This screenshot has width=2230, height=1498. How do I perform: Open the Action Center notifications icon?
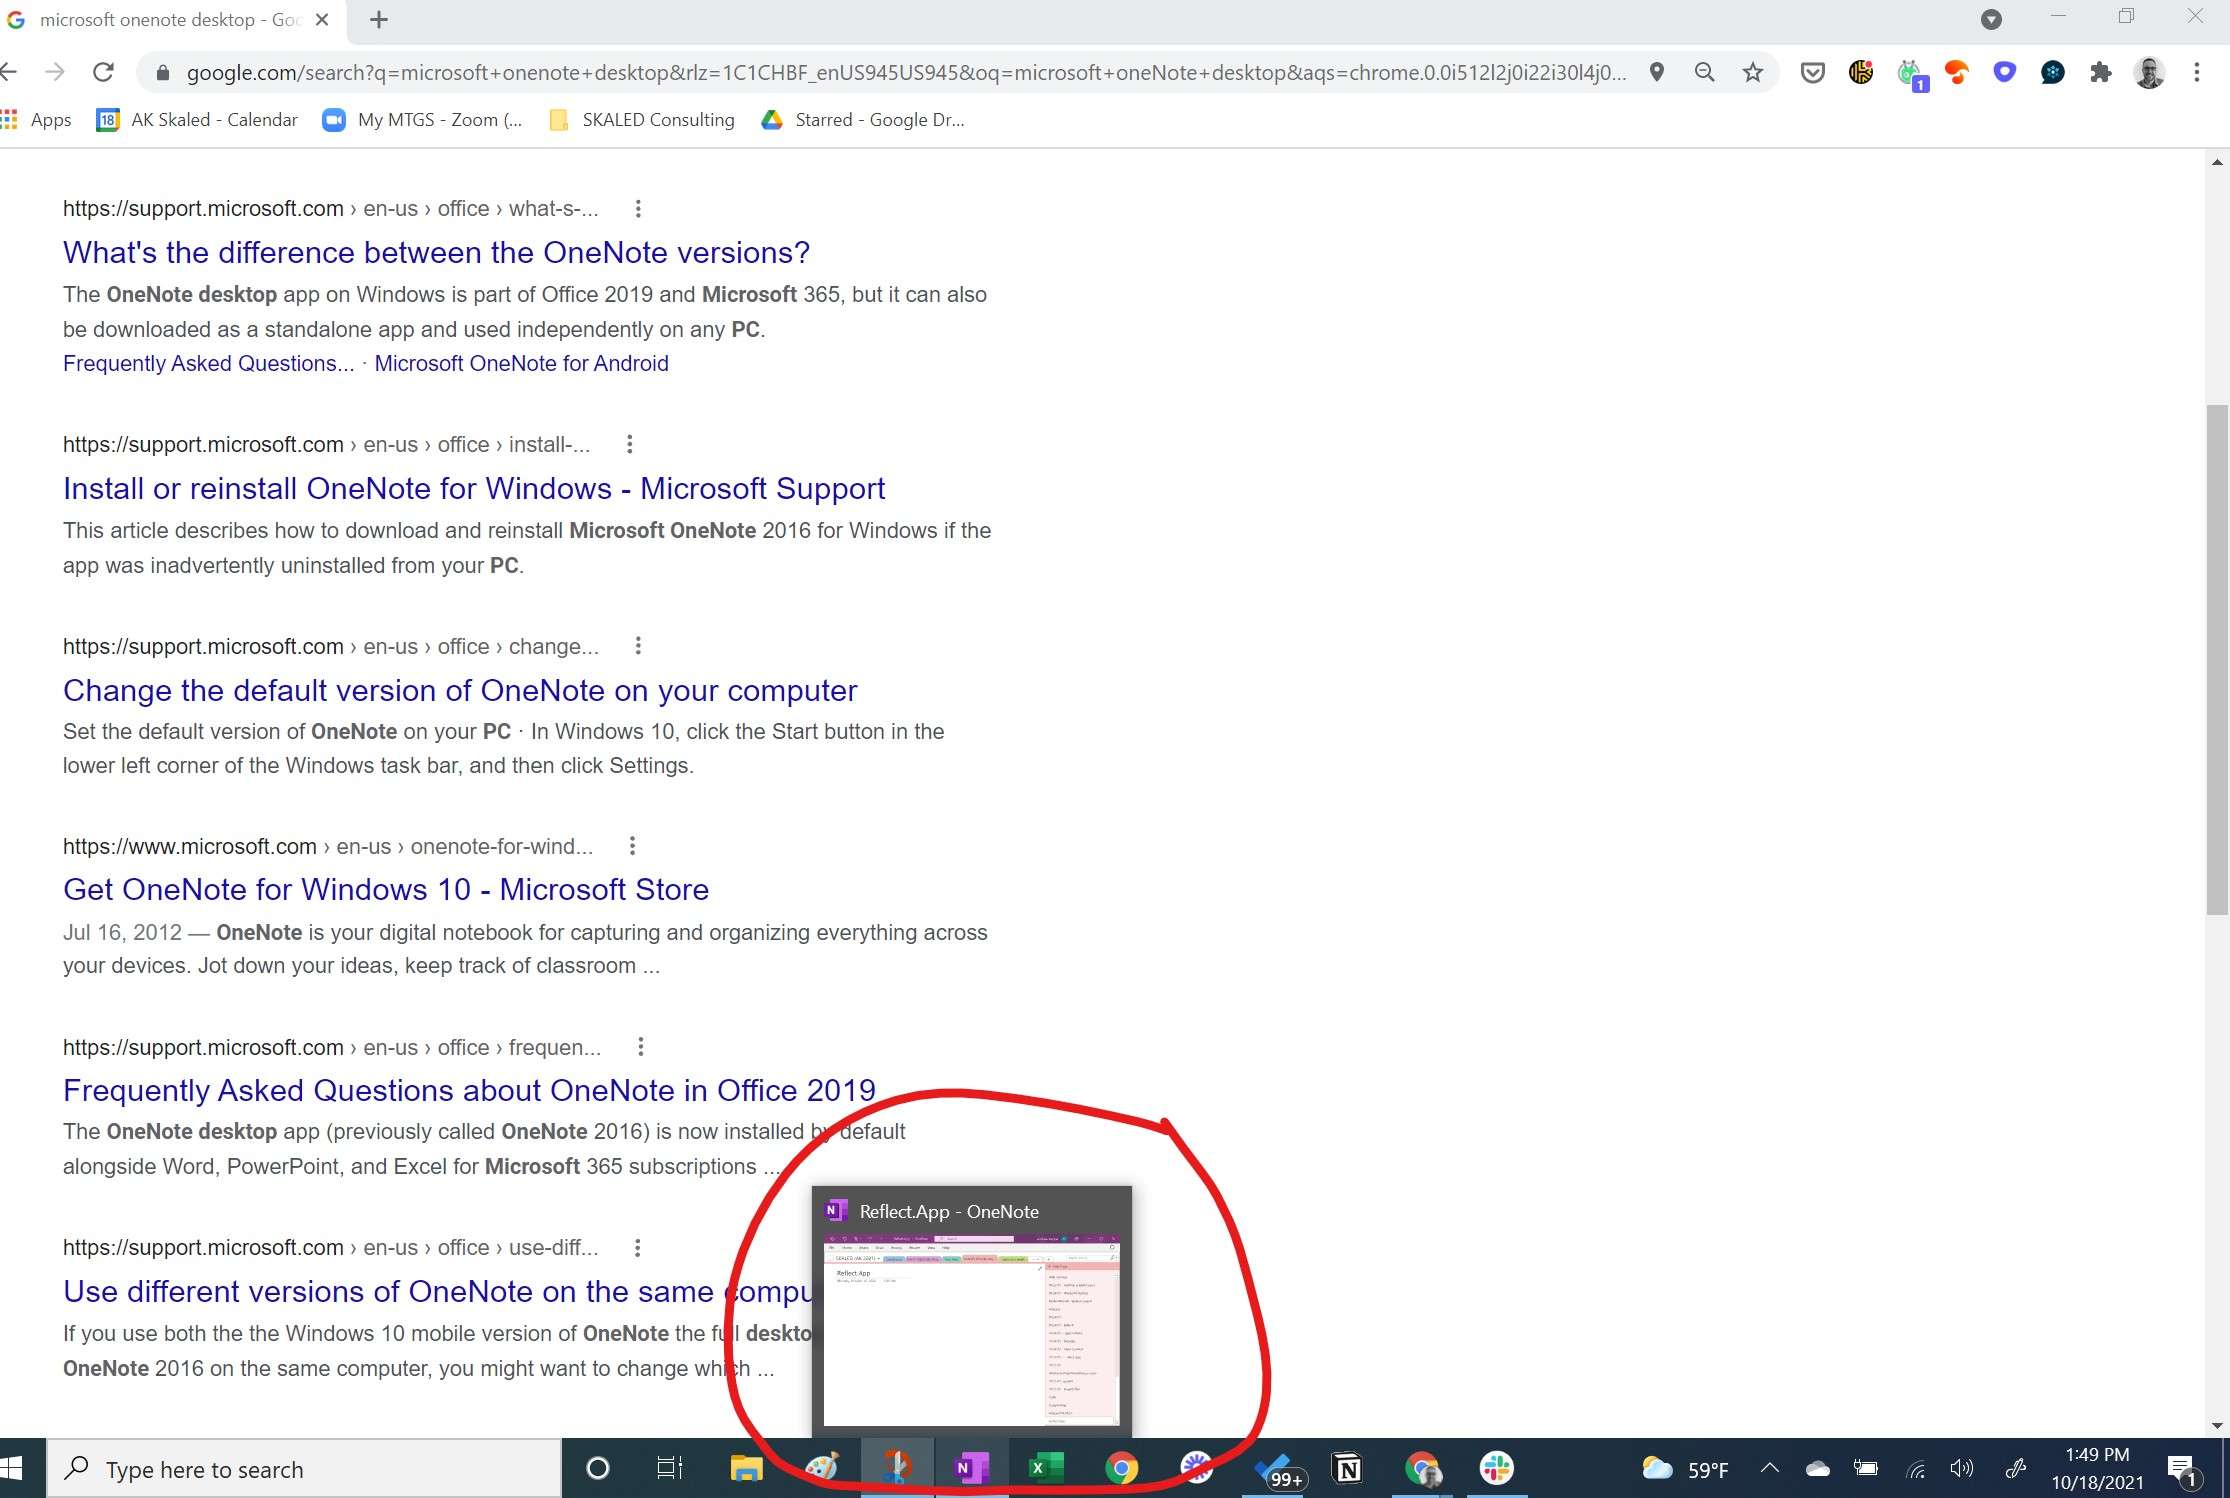click(x=2183, y=1471)
